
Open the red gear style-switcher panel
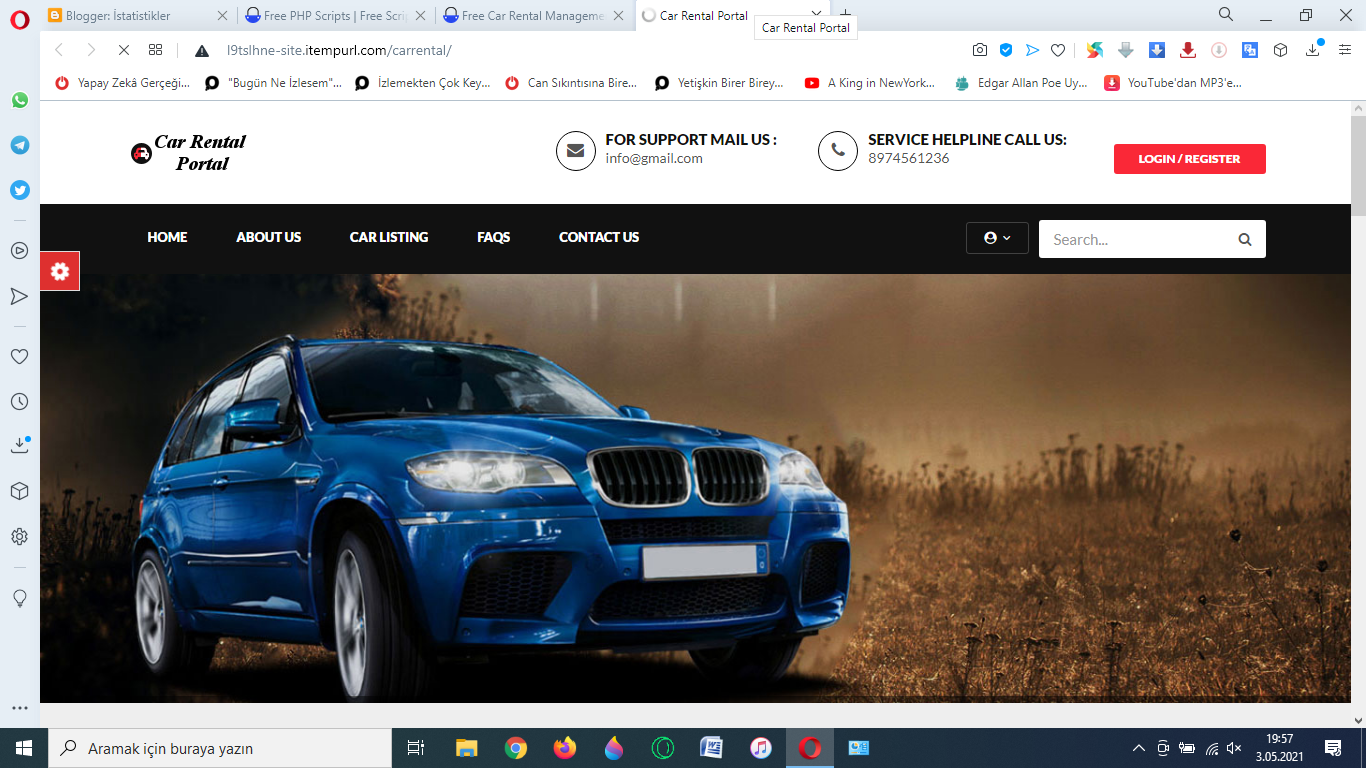(x=59, y=270)
